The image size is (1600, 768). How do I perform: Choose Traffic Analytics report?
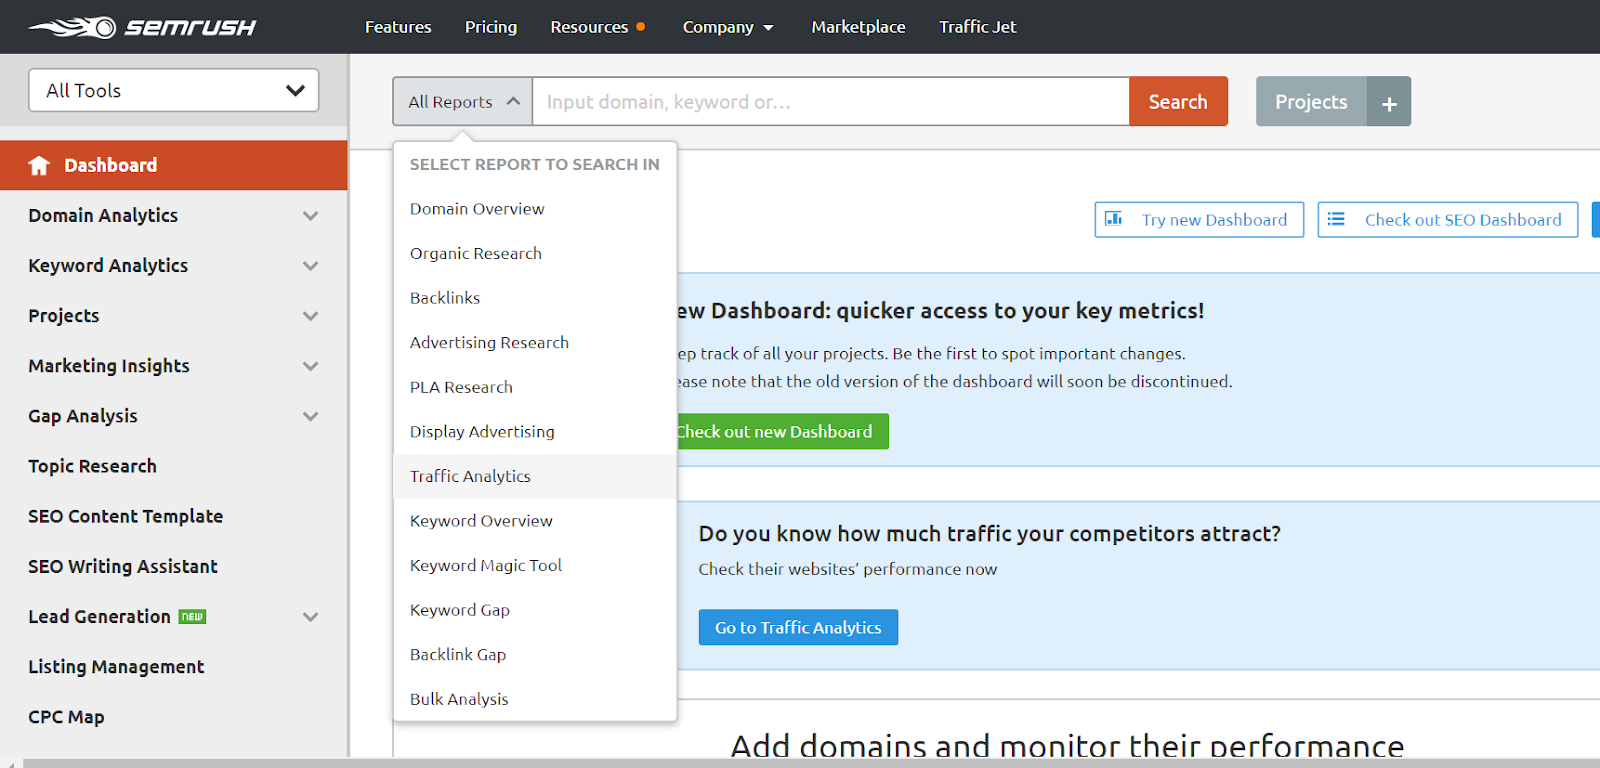point(535,477)
